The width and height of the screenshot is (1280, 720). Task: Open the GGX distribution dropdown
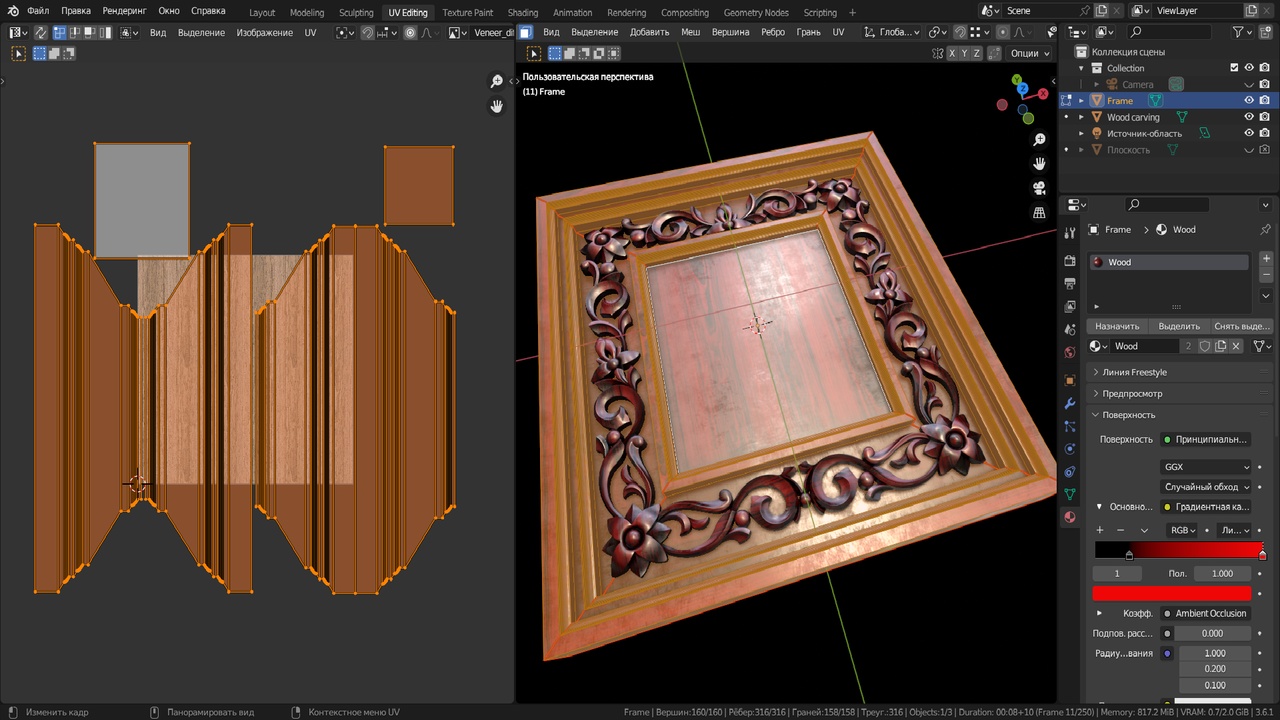[1207, 467]
